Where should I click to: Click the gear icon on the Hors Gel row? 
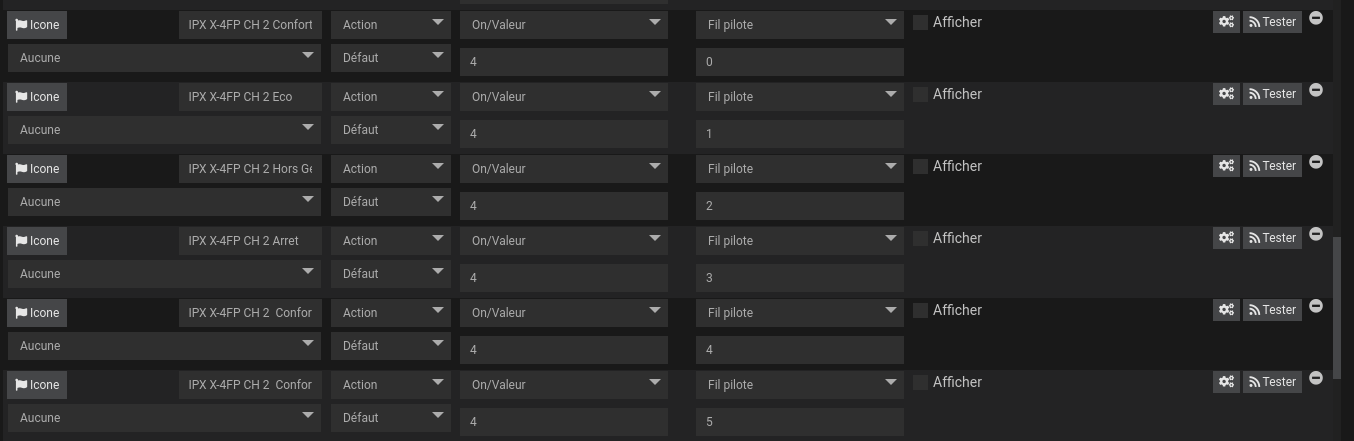[x=1226, y=166]
